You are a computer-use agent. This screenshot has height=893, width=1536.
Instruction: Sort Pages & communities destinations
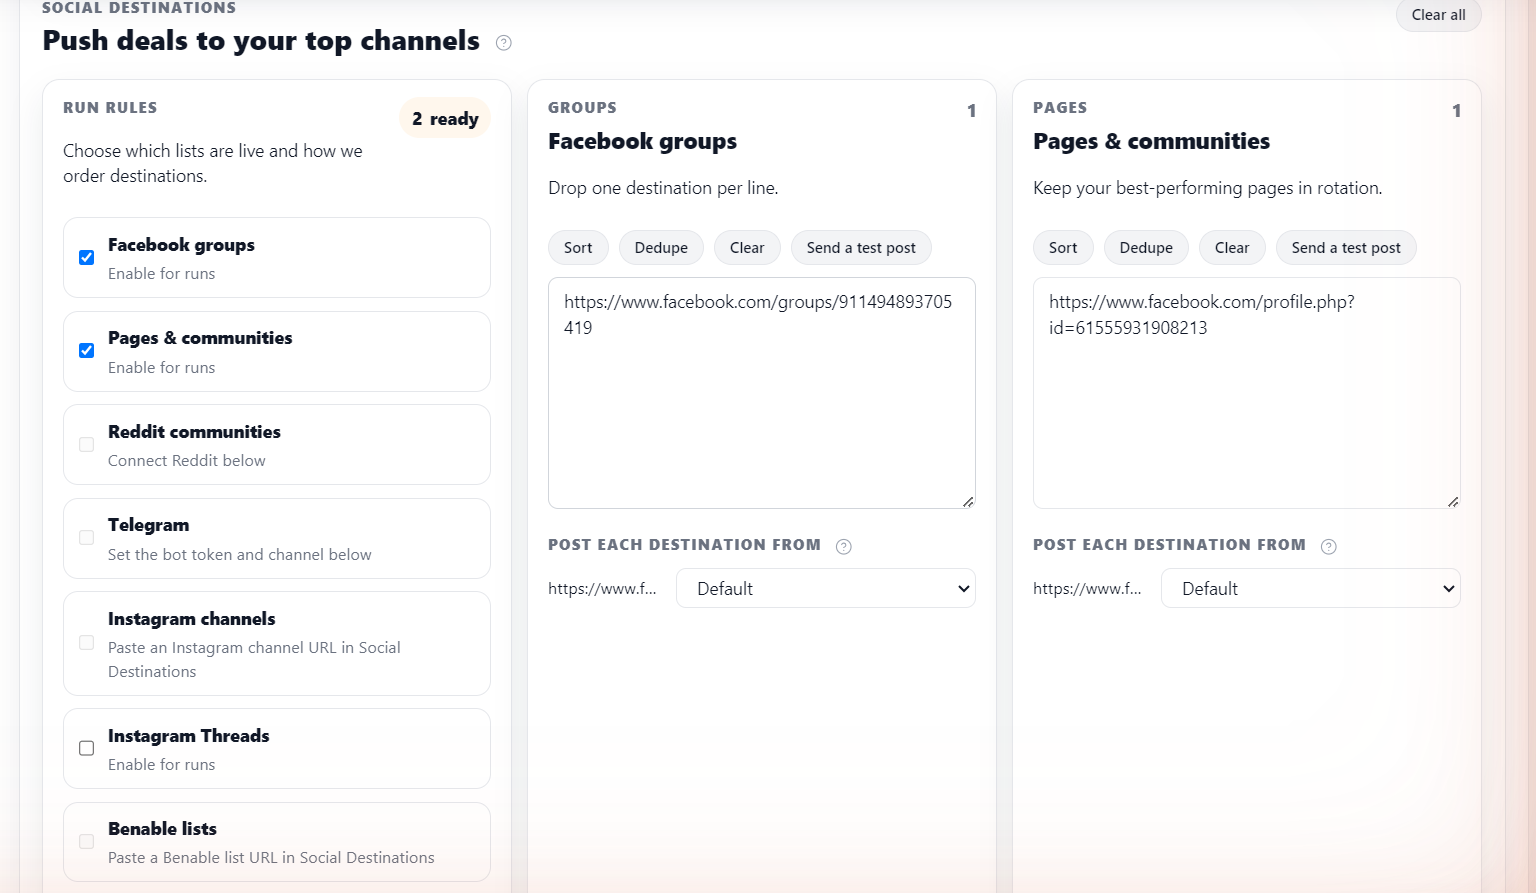(x=1063, y=248)
